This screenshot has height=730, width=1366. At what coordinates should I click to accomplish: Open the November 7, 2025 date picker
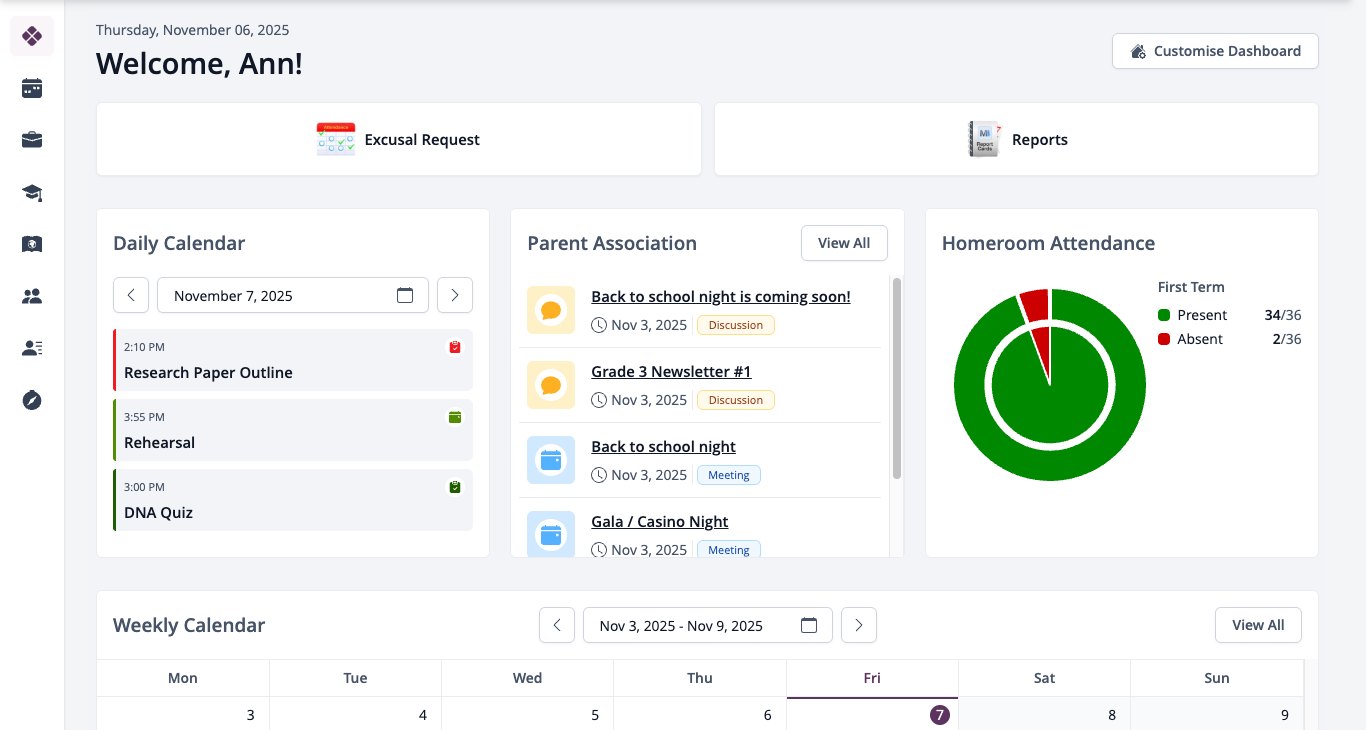(293, 295)
